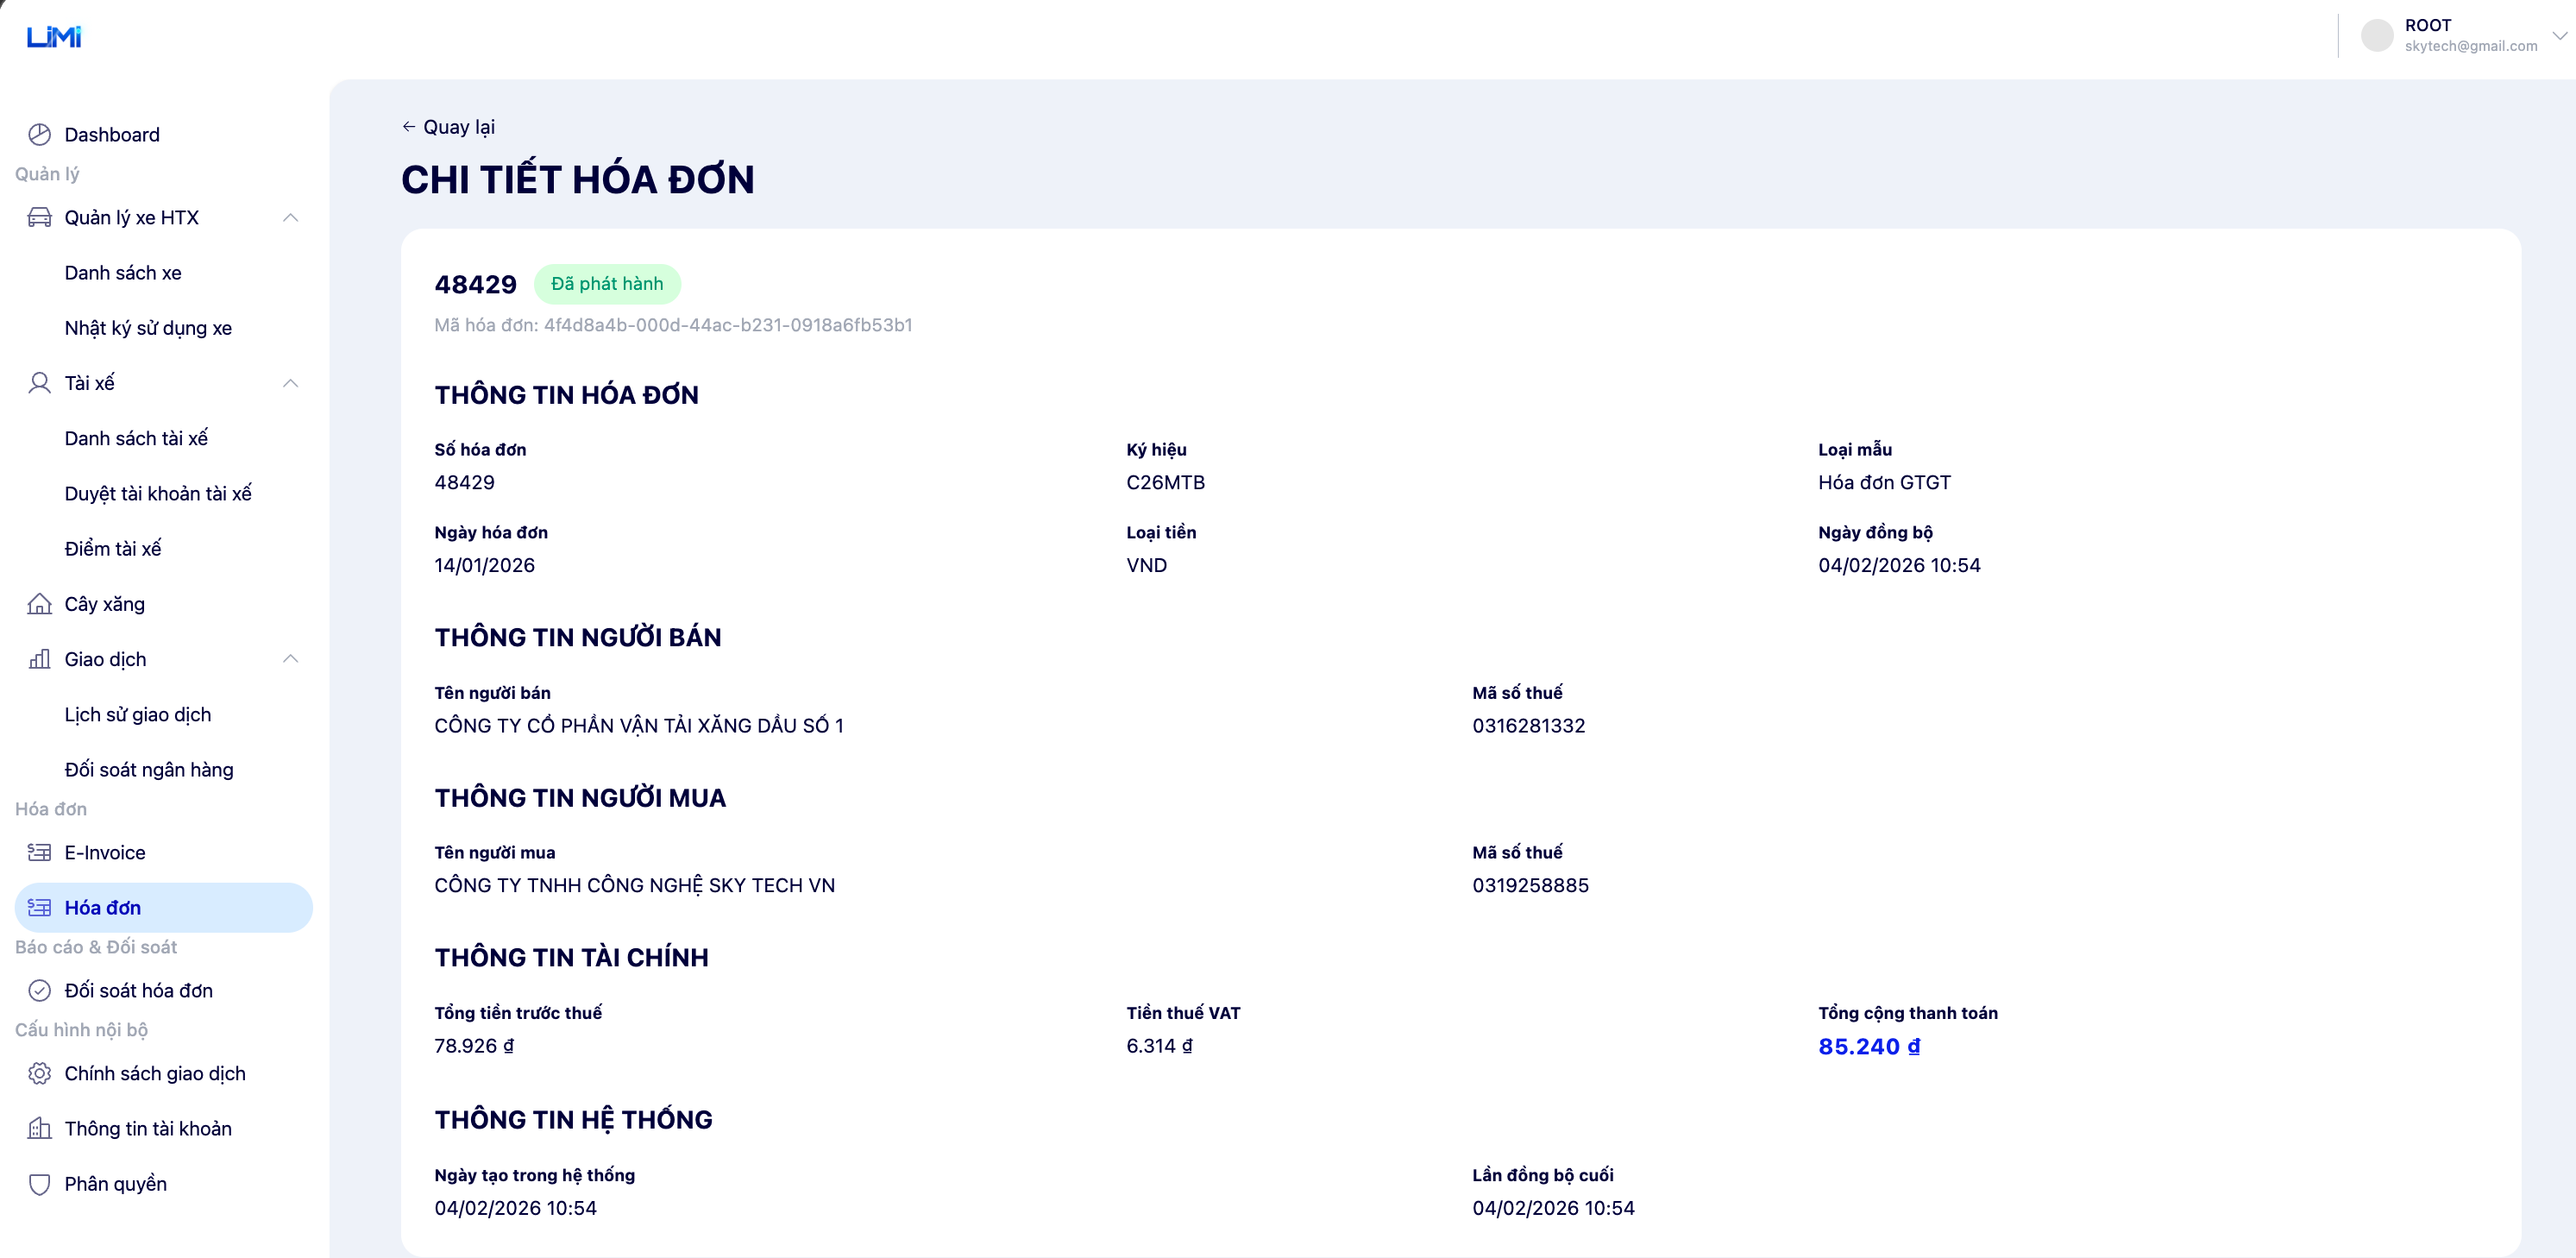Click the back arrow icon beside Quay lại

coord(408,127)
